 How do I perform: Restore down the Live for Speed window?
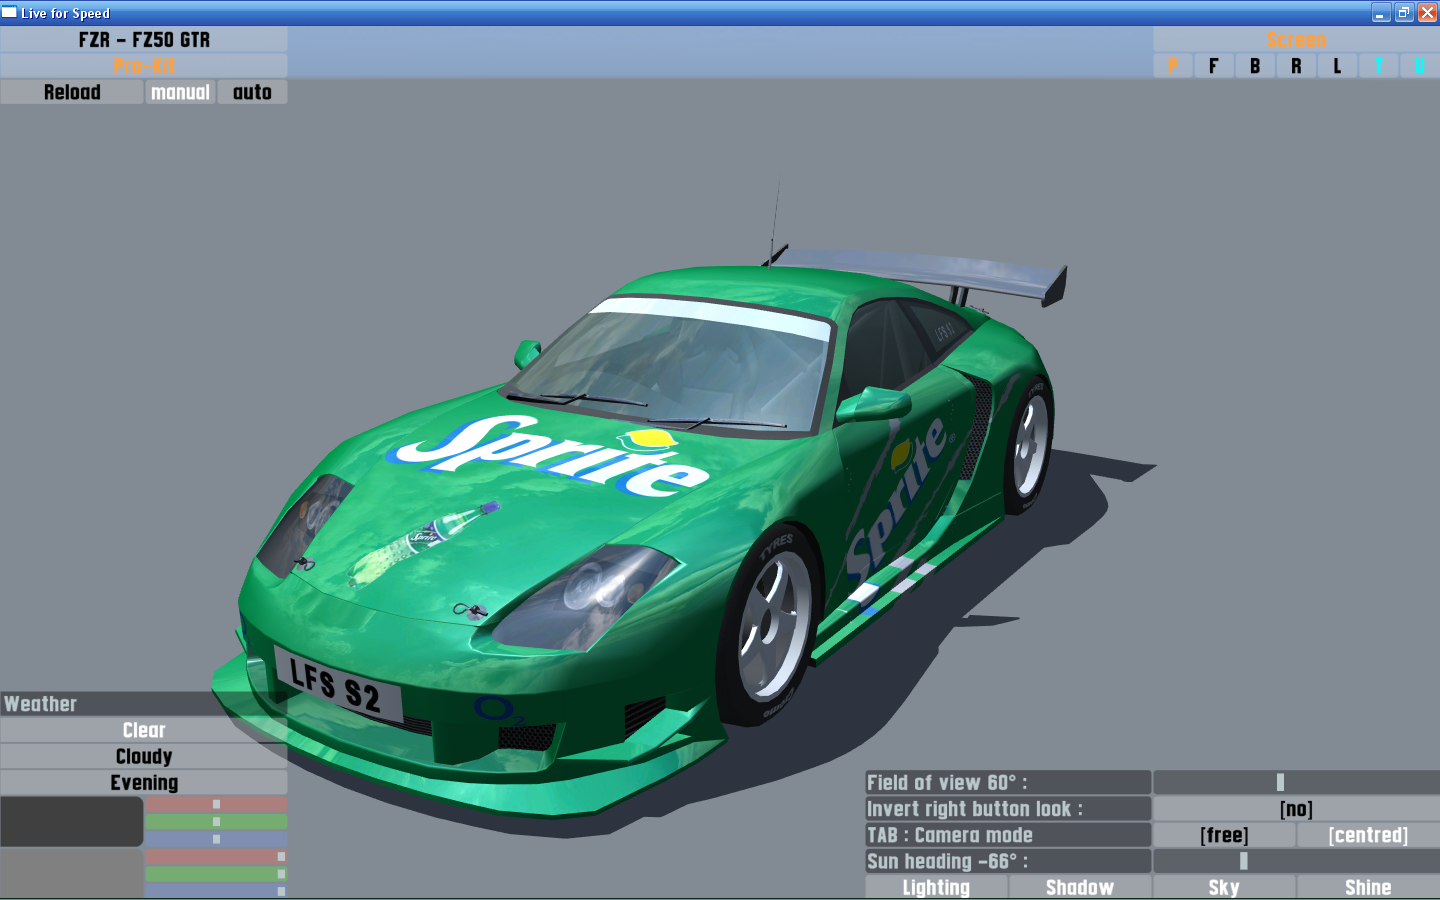(1404, 13)
